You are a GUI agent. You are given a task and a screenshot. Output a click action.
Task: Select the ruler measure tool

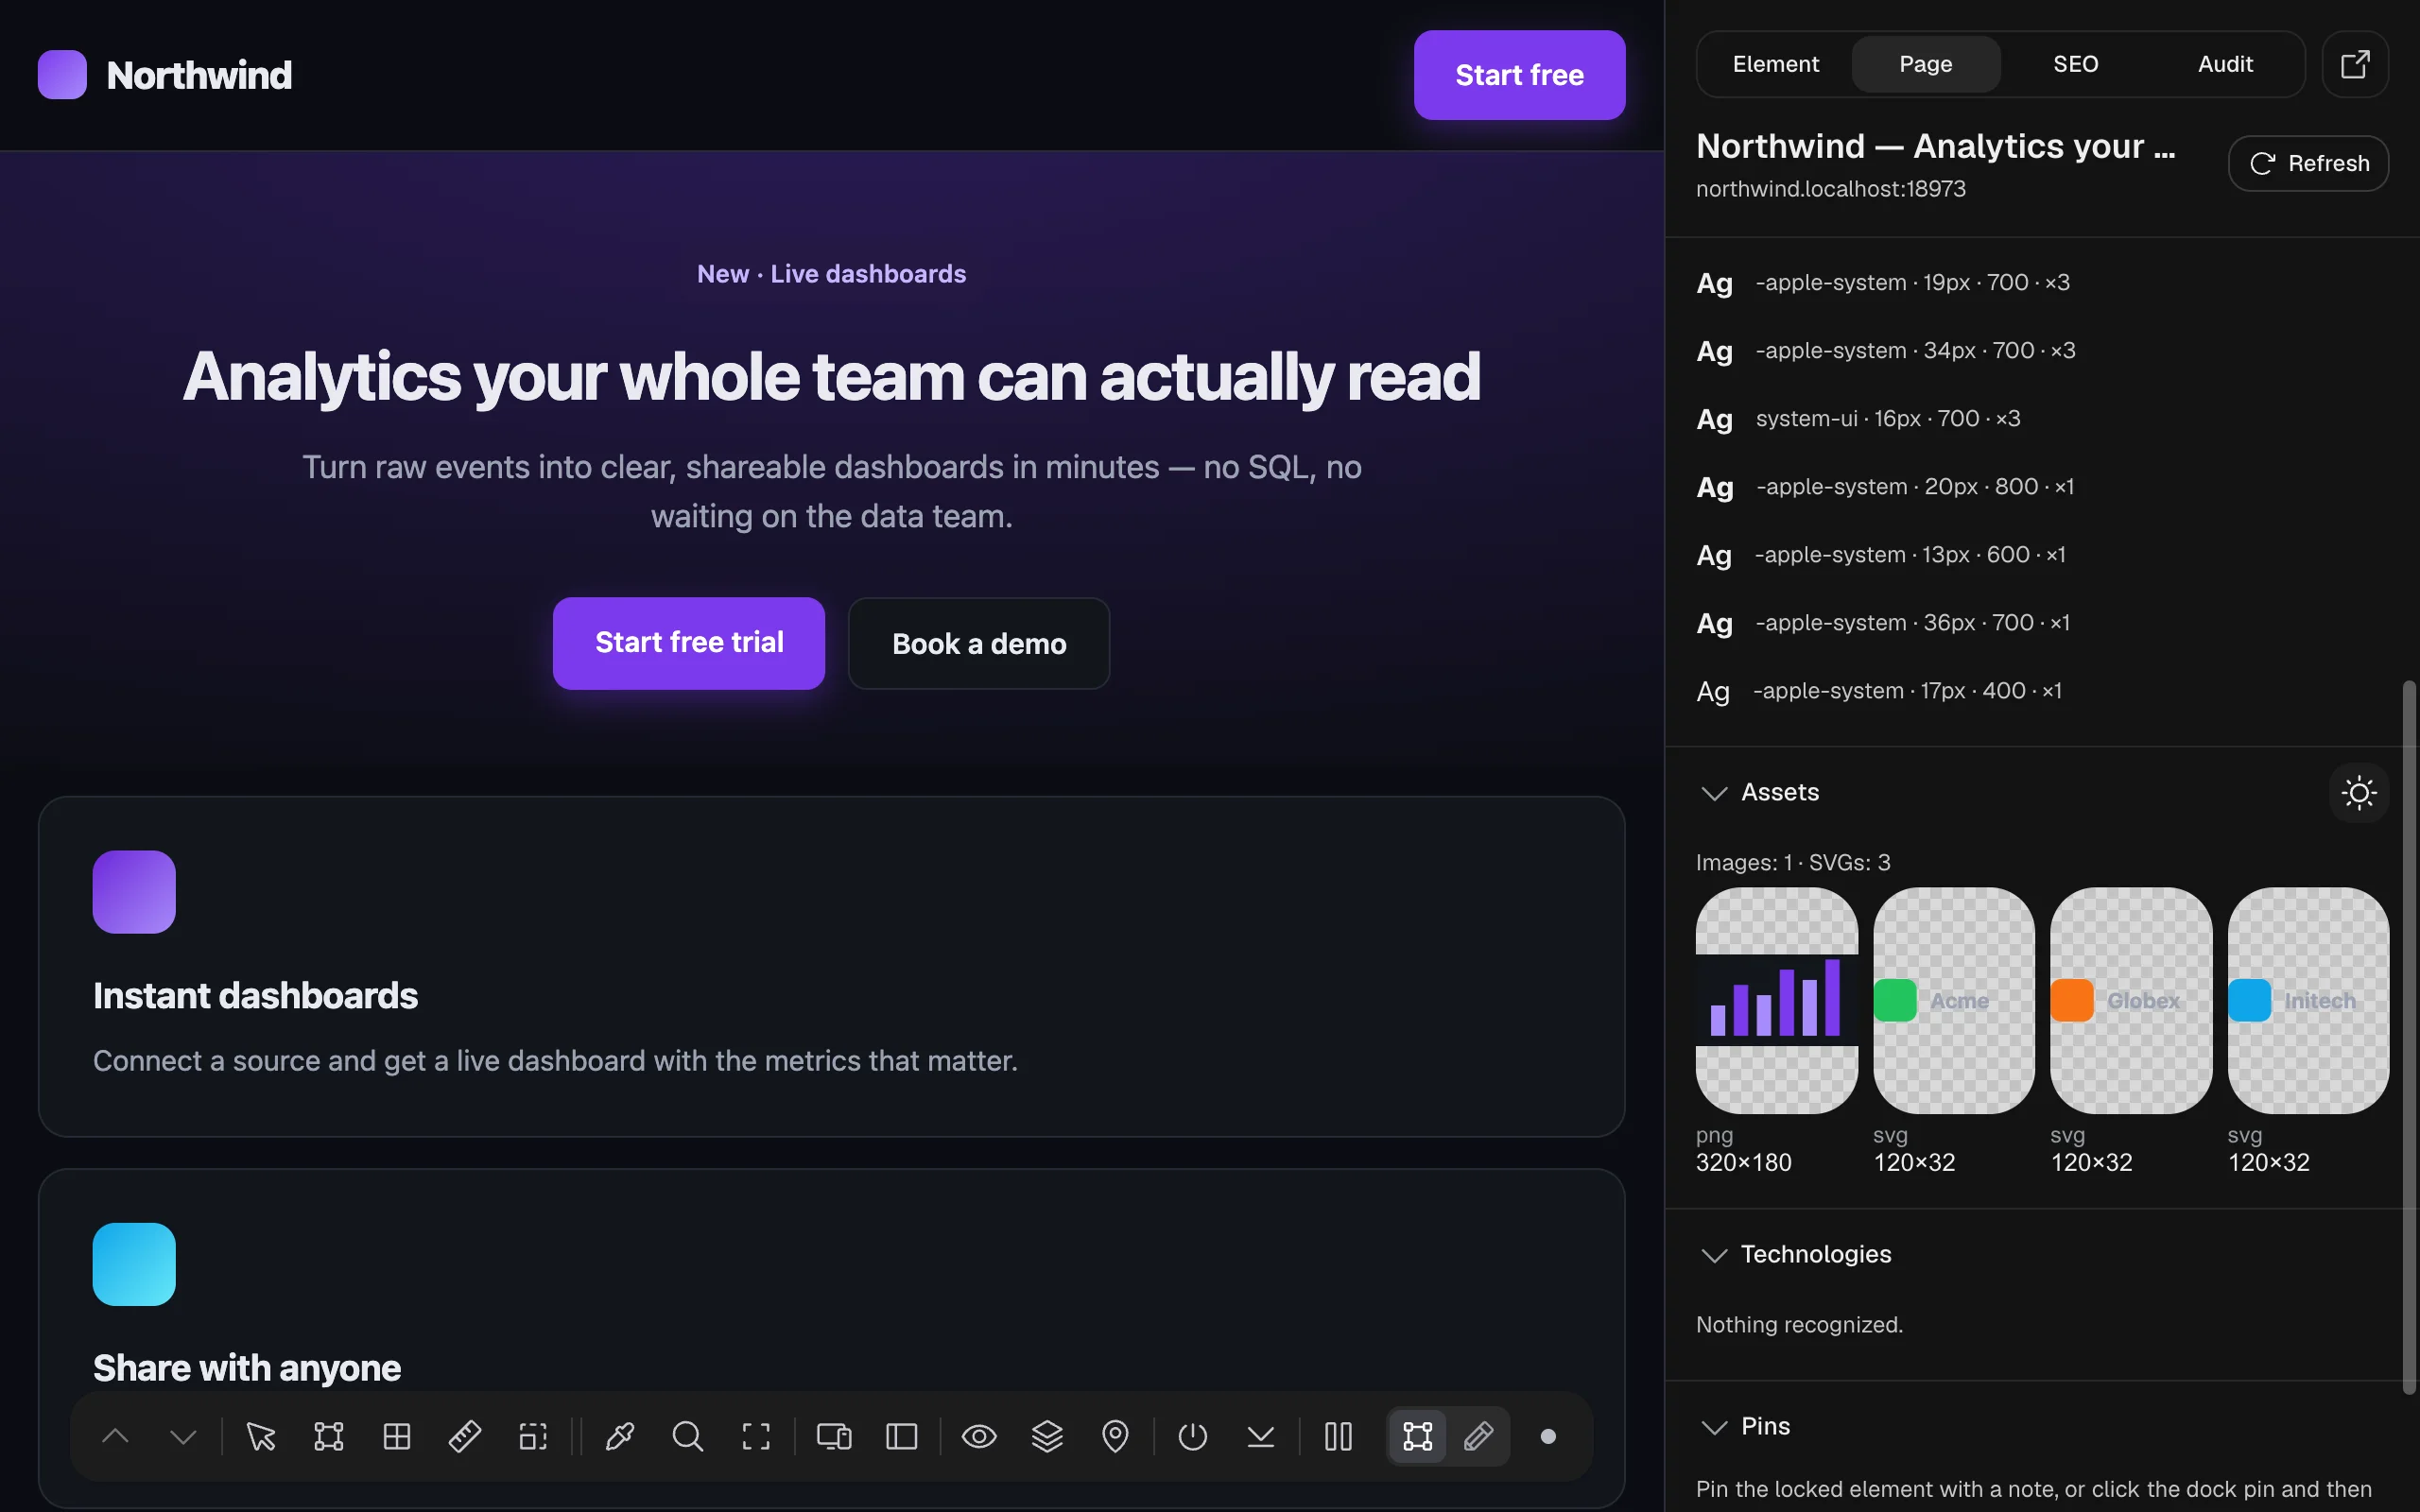tap(465, 1437)
